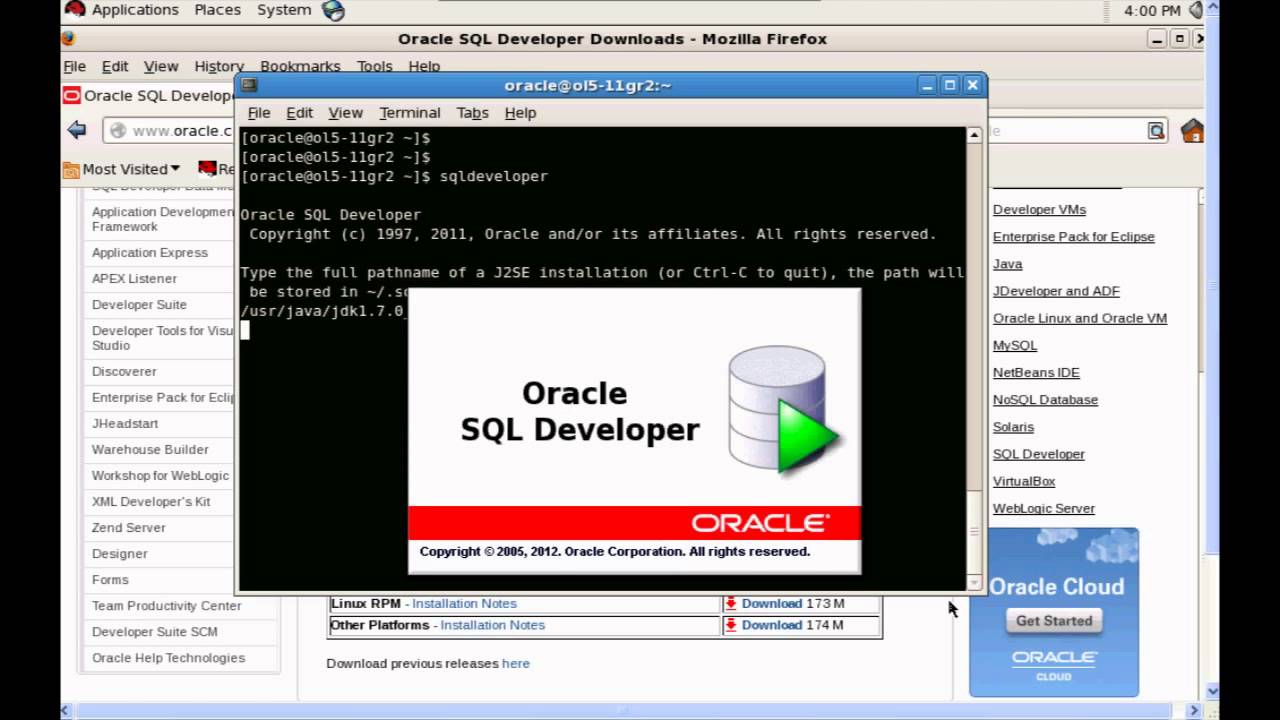Open the Oracle Linux and Oracle VM link
The width and height of the screenshot is (1280, 720).
(1080, 318)
